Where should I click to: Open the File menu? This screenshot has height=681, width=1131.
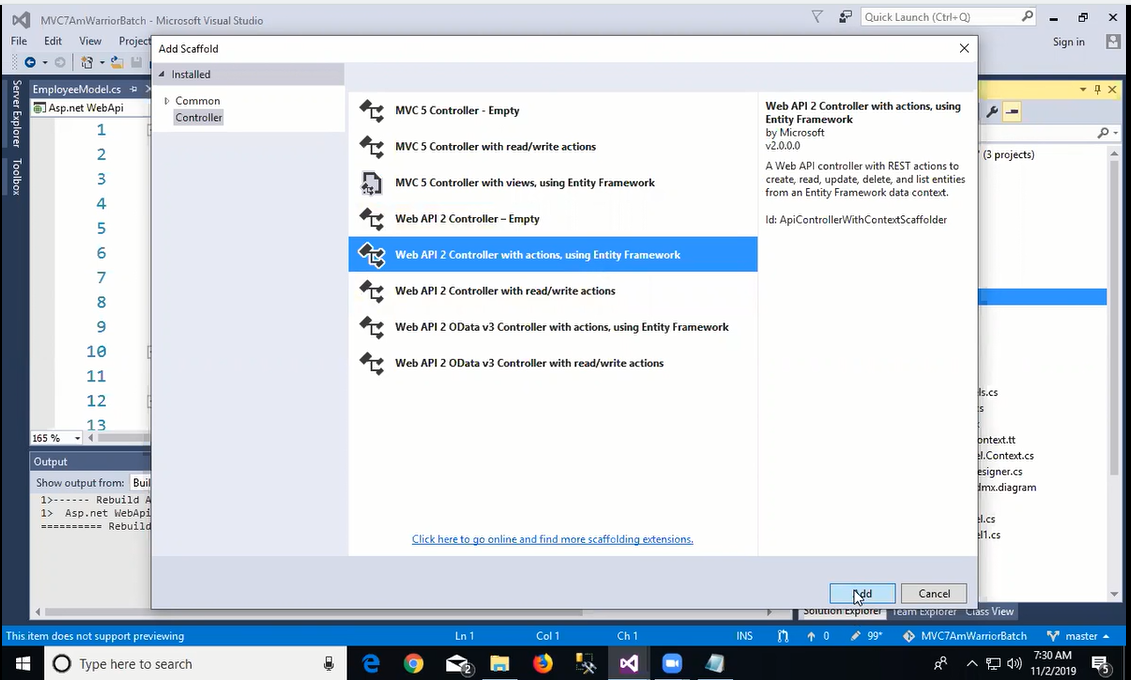pyautogui.click(x=19, y=41)
